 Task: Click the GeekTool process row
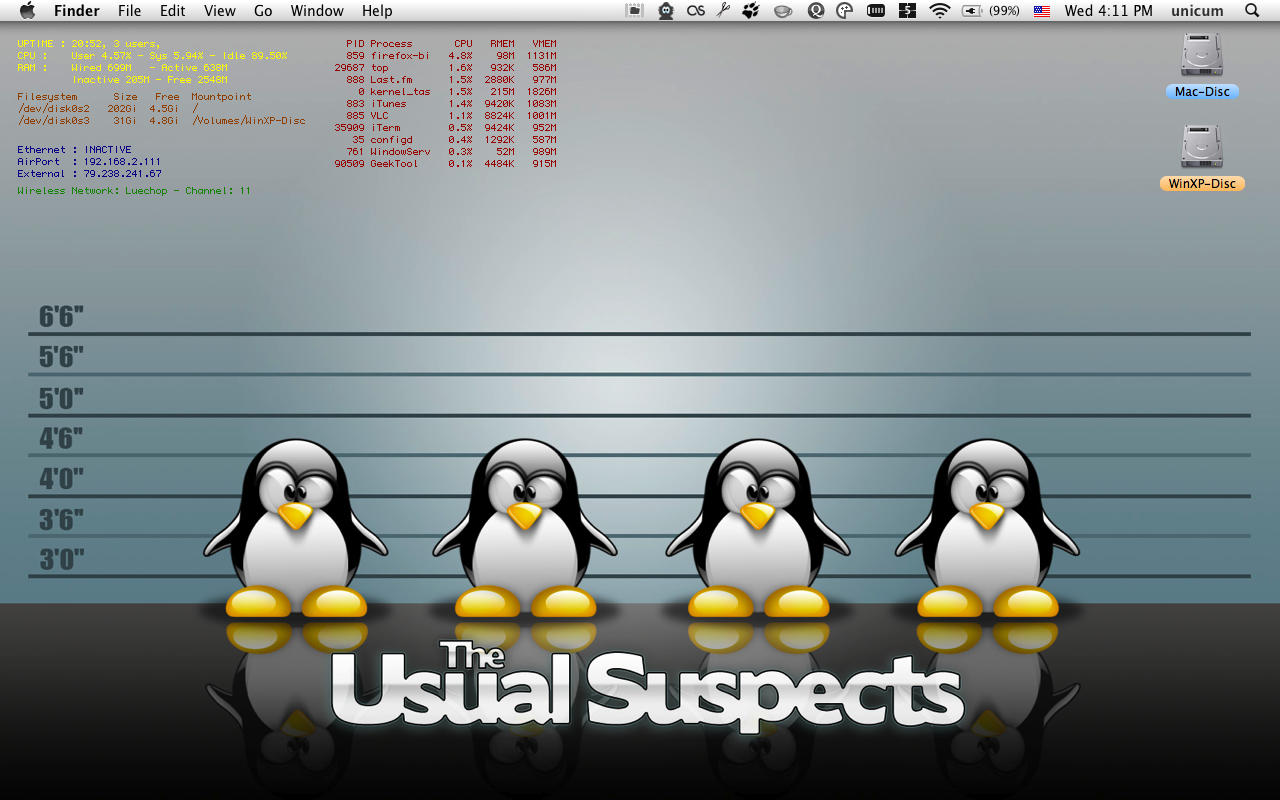446,164
